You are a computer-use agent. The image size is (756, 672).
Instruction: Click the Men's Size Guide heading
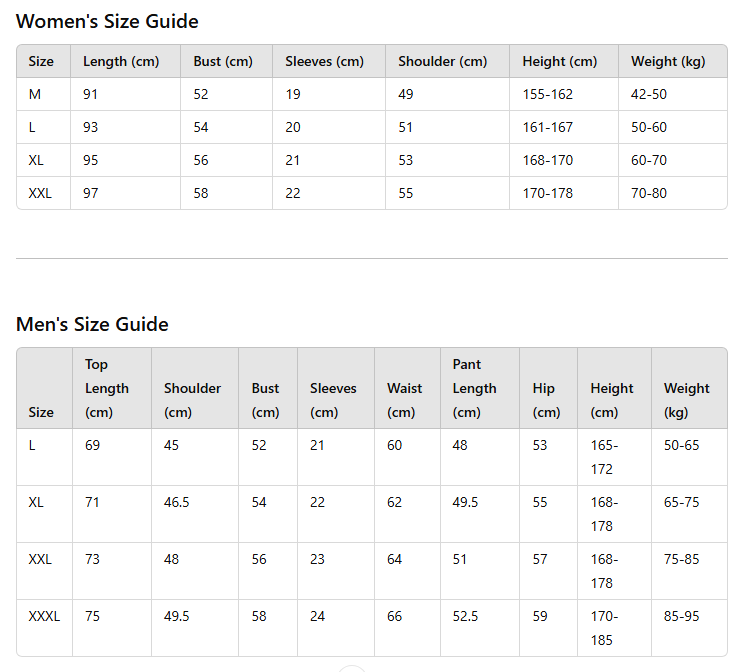(92, 324)
